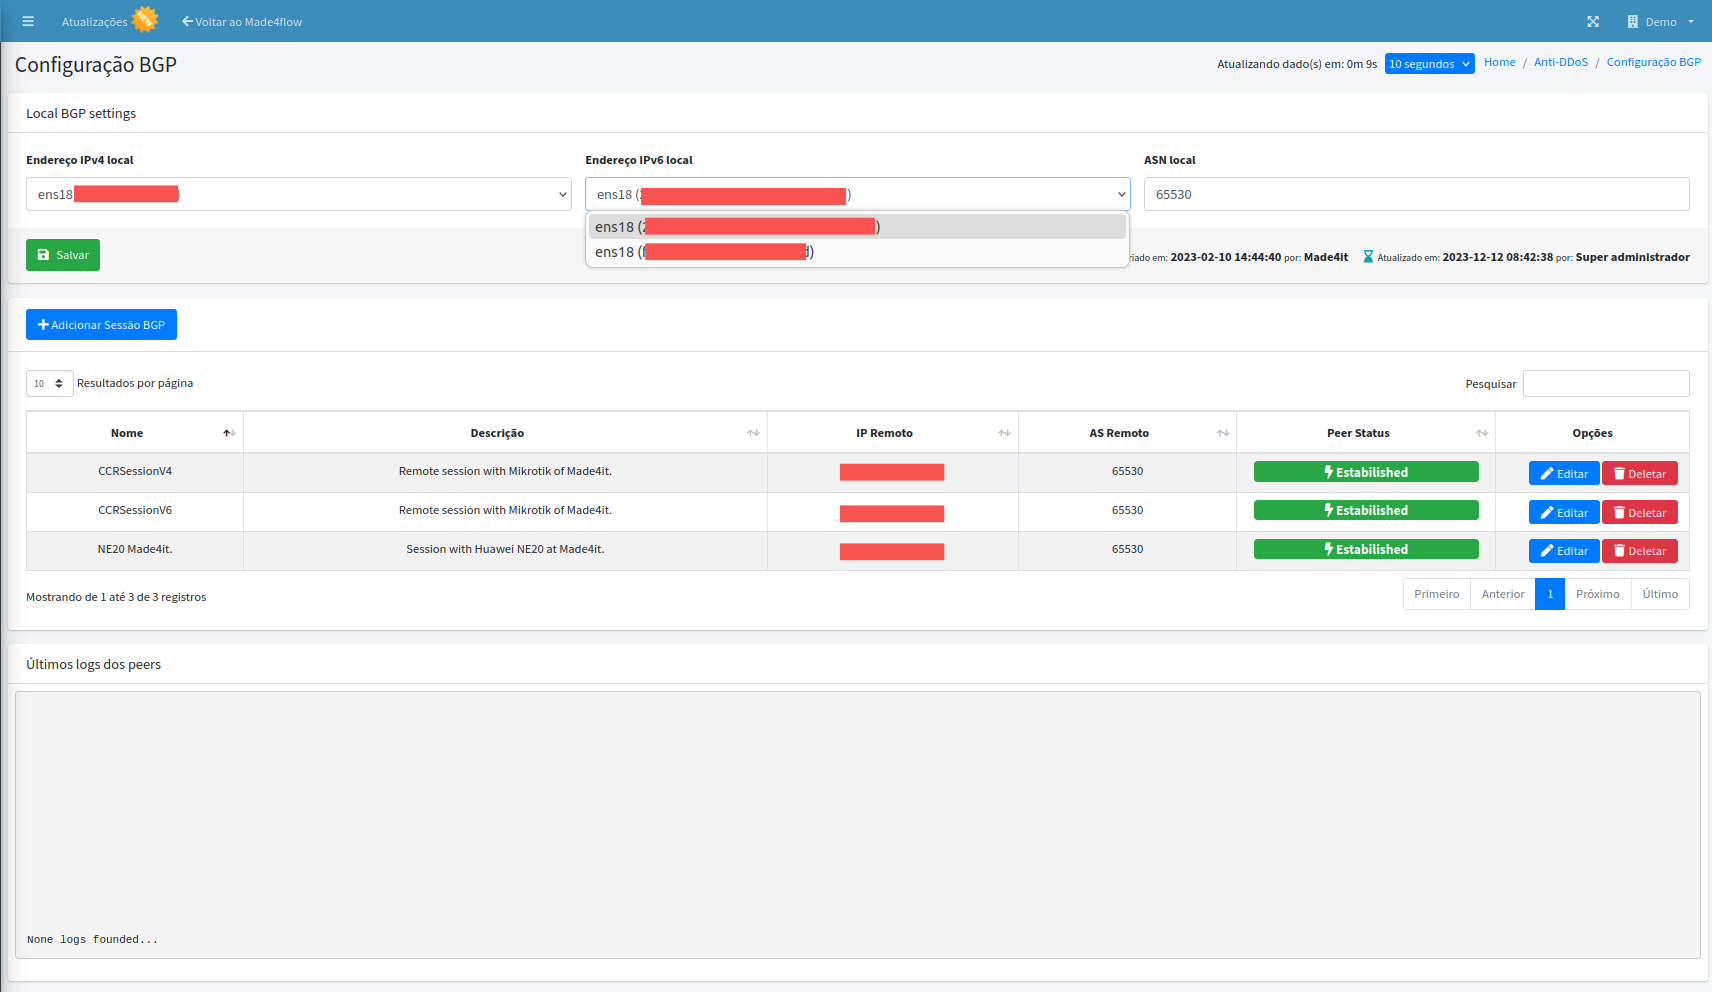Select first ens18 option in IPv6 list
Image resolution: width=1712 pixels, height=992 pixels.
pyautogui.click(x=858, y=227)
